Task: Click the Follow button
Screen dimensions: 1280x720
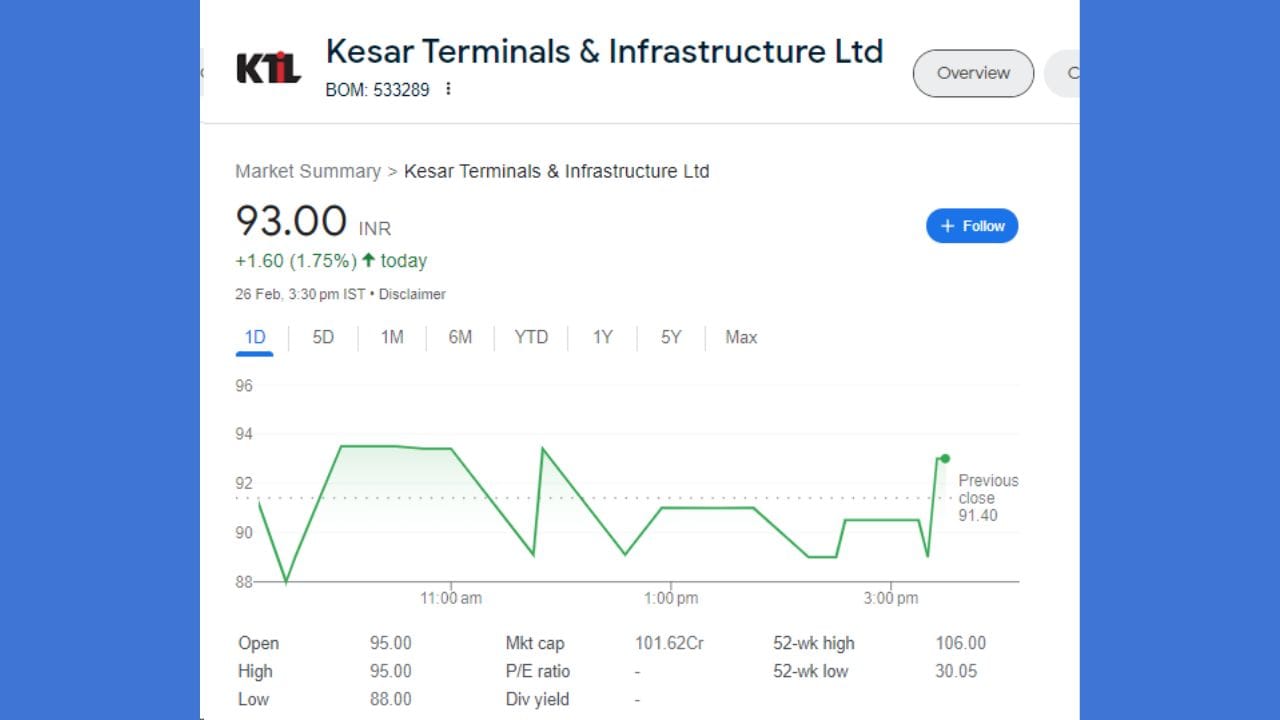Action: [x=972, y=226]
